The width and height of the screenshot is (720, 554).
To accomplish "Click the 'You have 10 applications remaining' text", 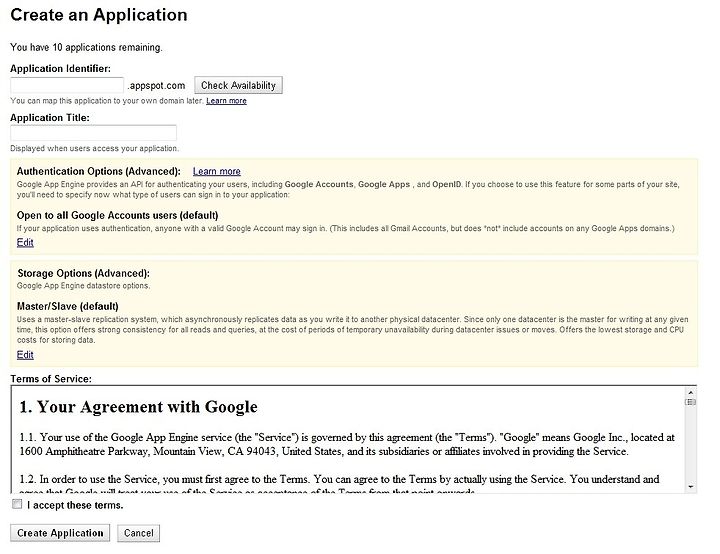I will click(86, 47).
